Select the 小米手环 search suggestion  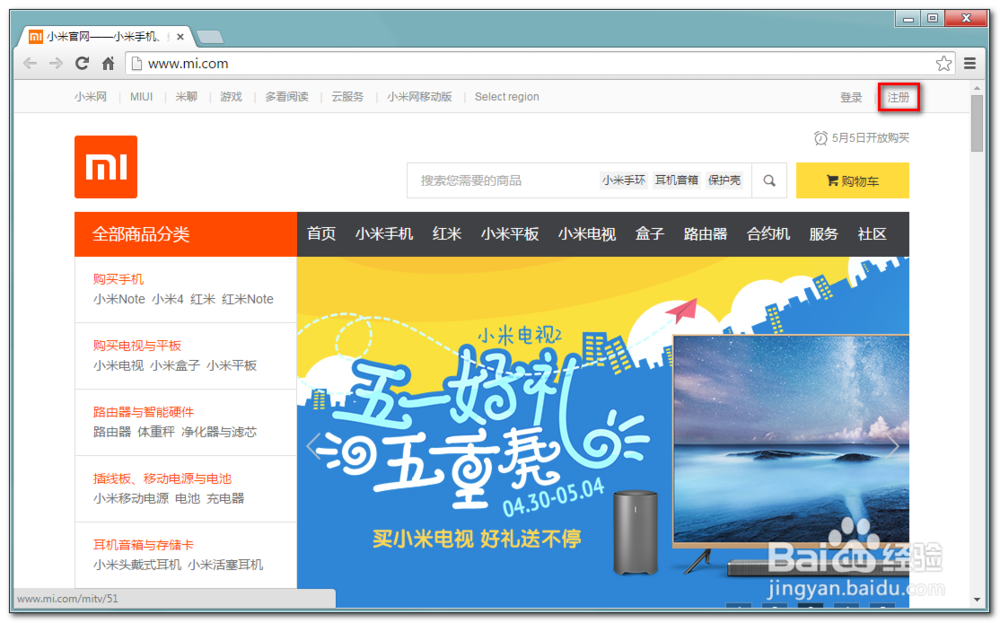point(624,180)
